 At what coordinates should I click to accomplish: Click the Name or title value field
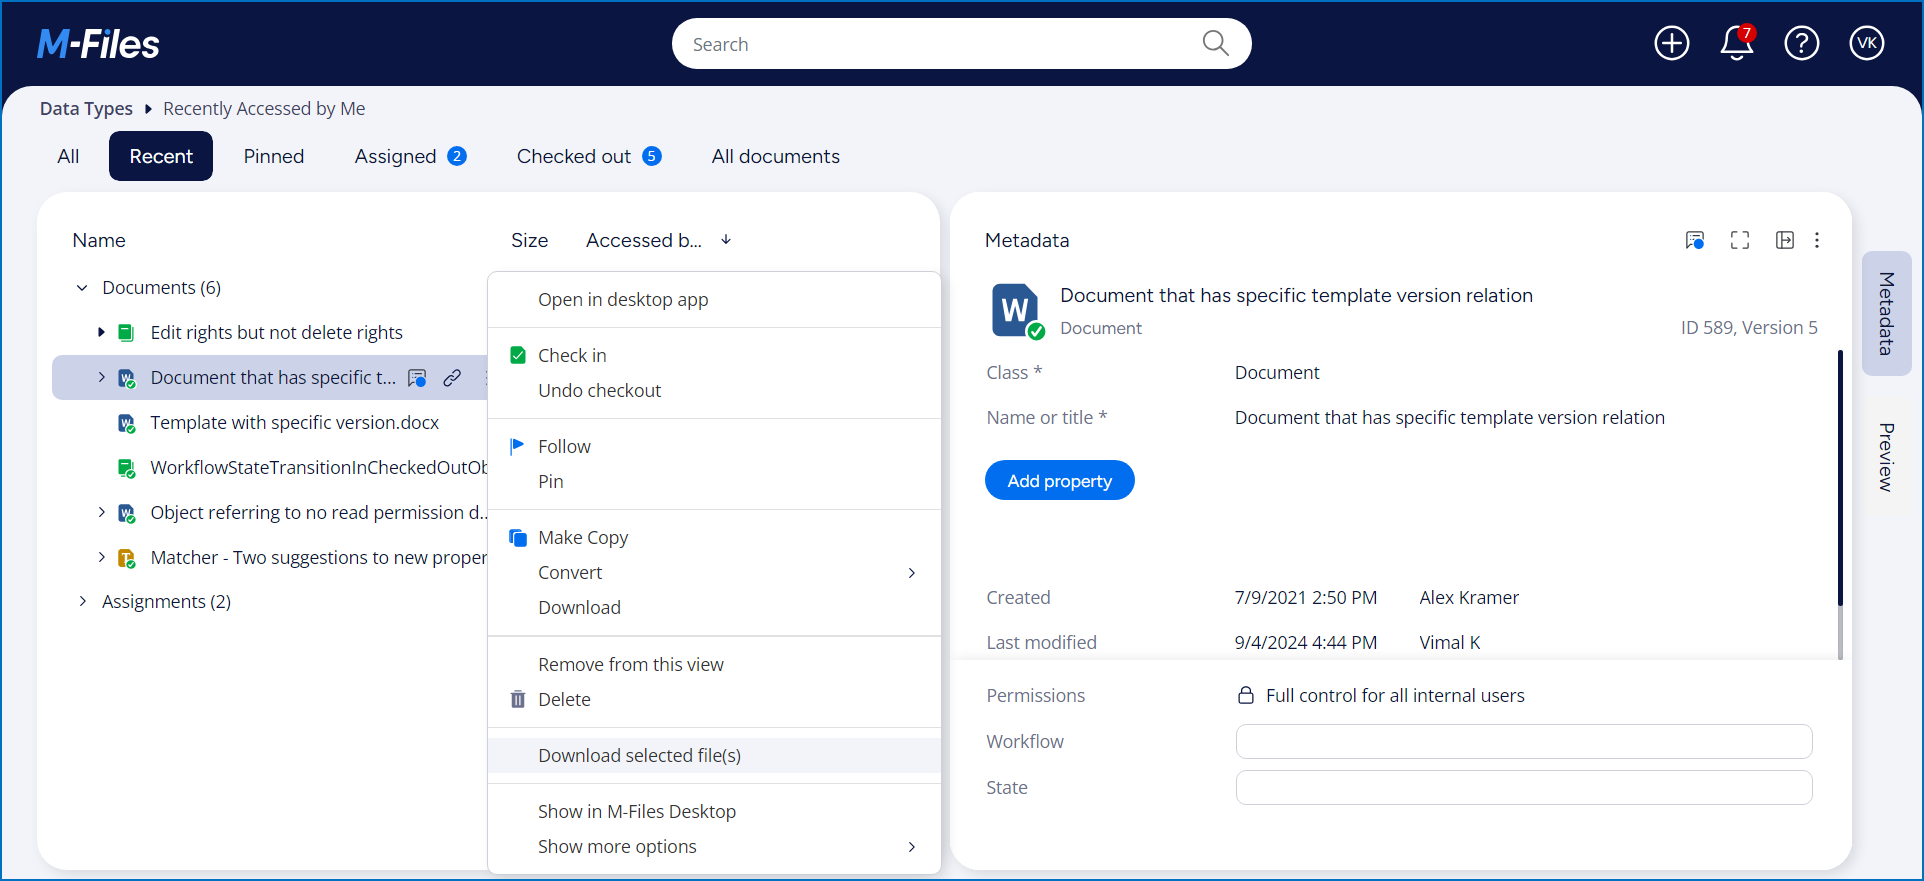pyautogui.click(x=1450, y=418)
